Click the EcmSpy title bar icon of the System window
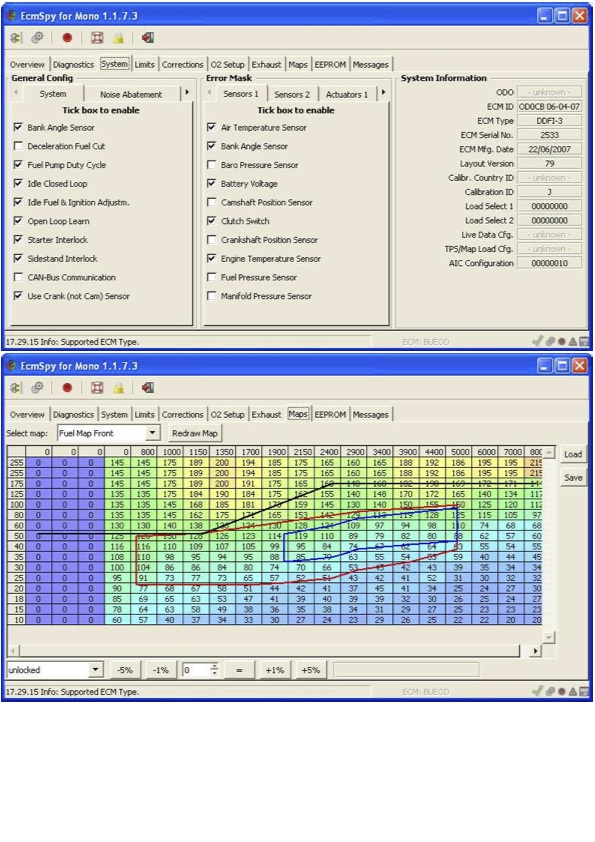 pos(11,16)
